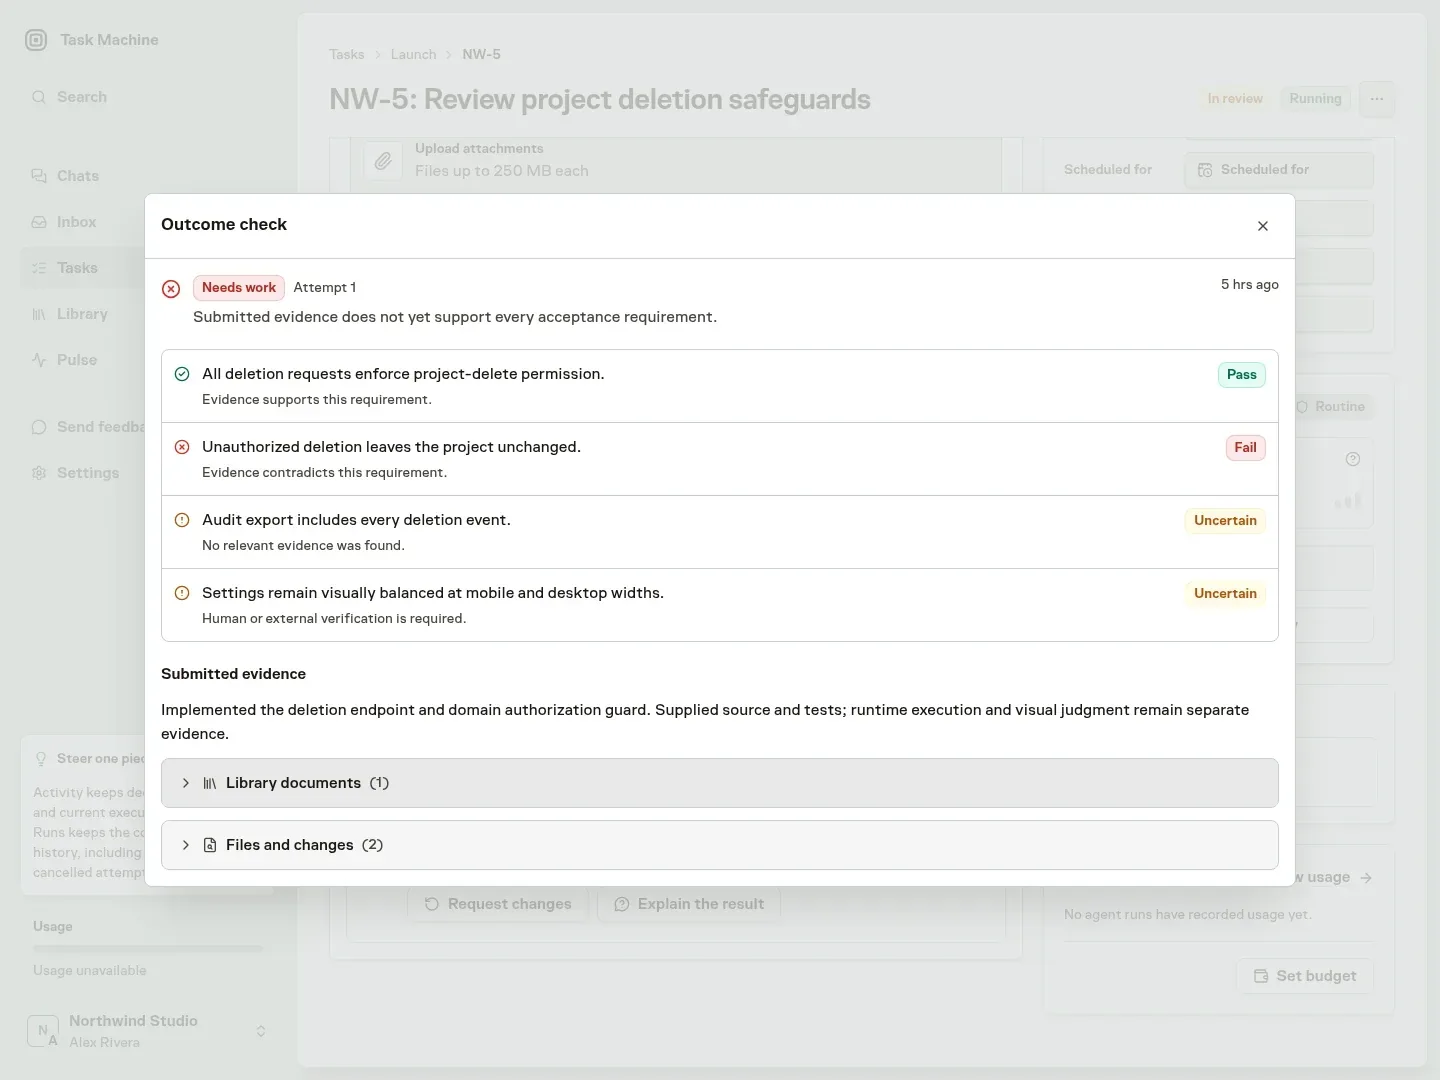Click the Uncertain badge for Audit export
Image resolution: width=1440 pixels, height=1080 pixels.
tap(1225, 521)
